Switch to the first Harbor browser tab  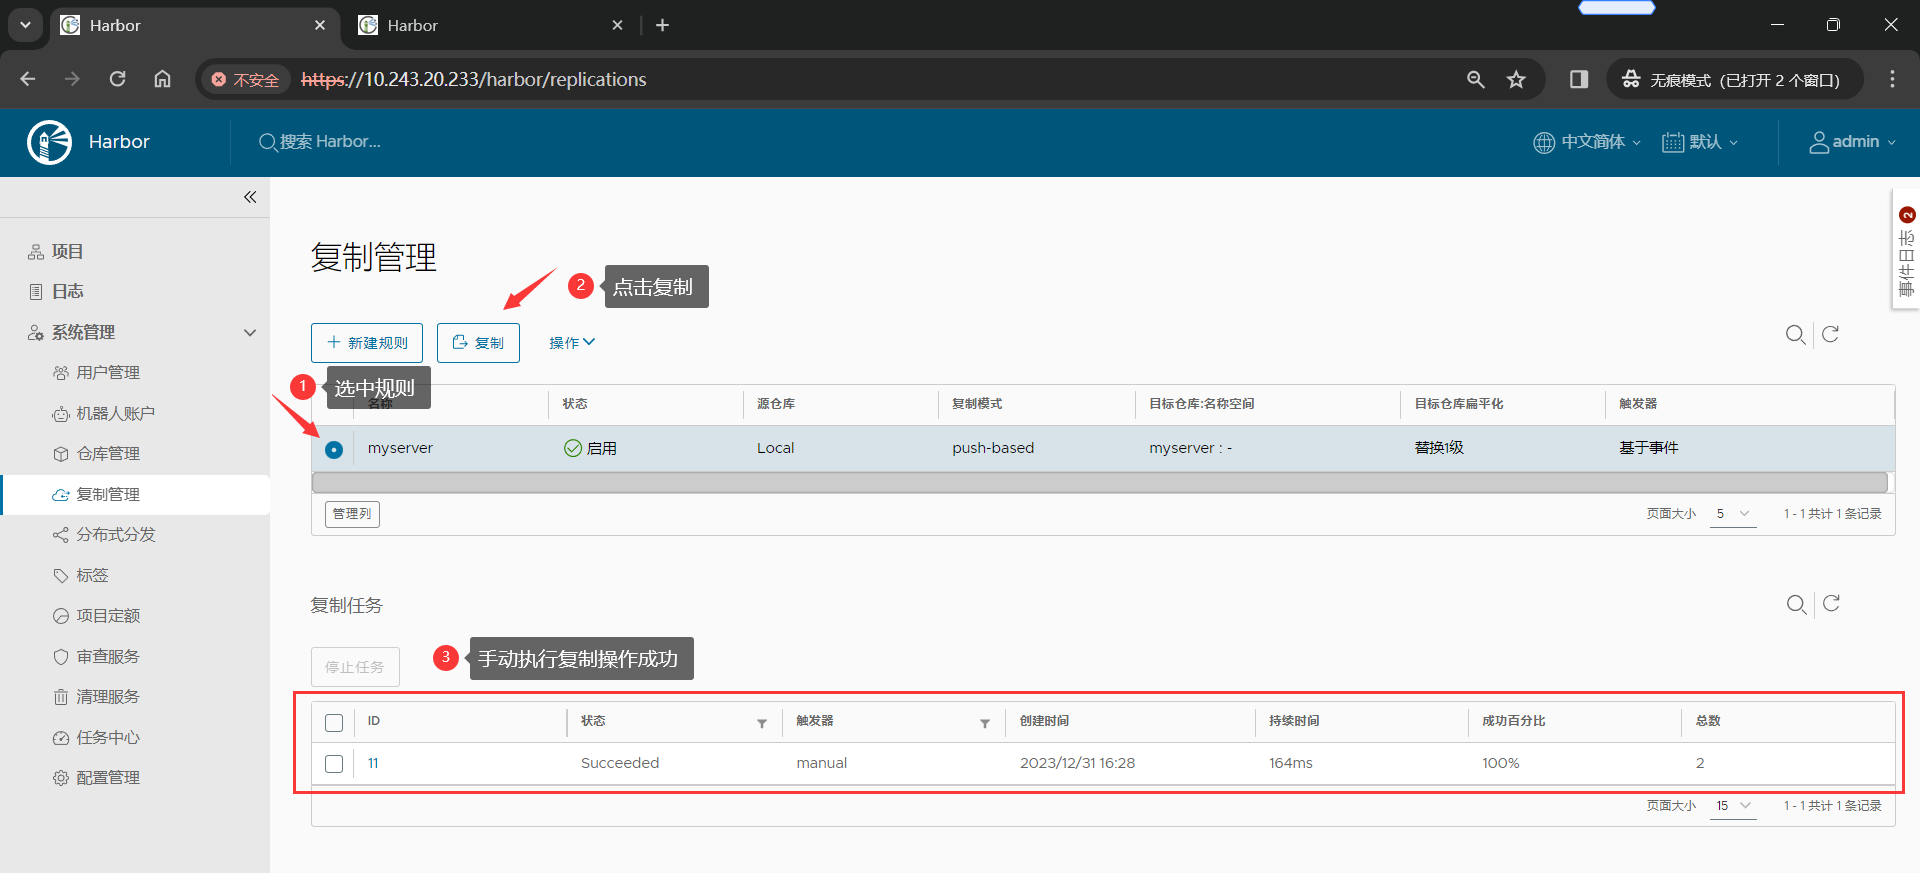coord(193,25)
